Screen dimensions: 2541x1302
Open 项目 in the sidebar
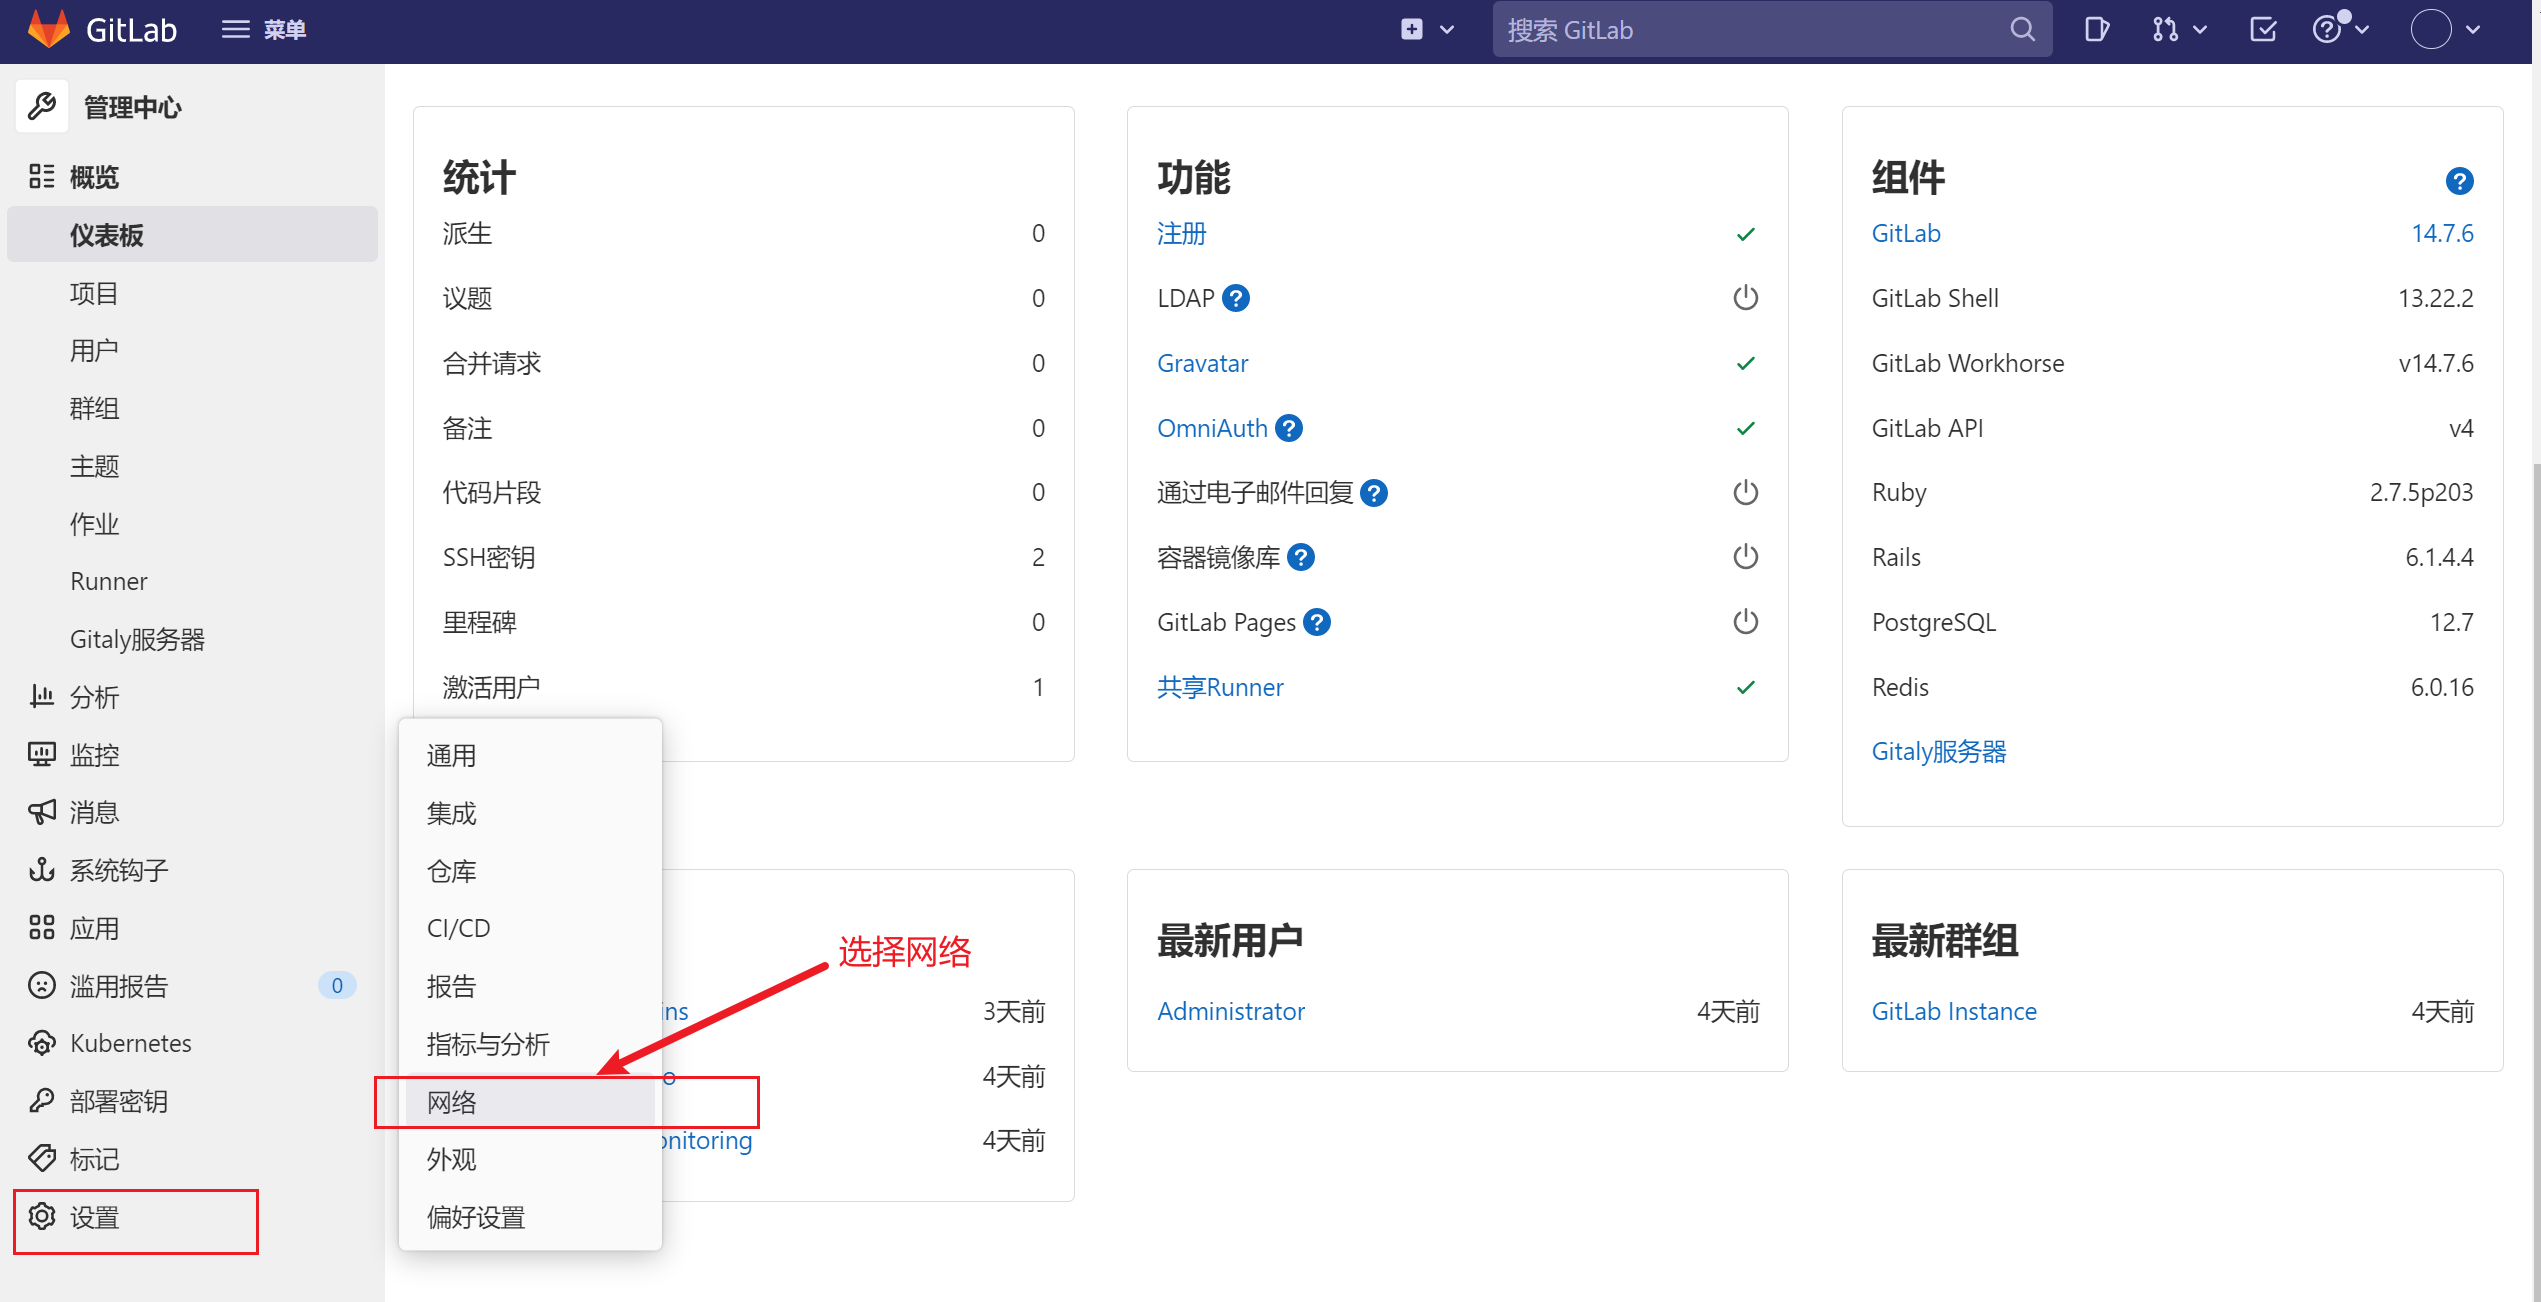pos(192,293)
